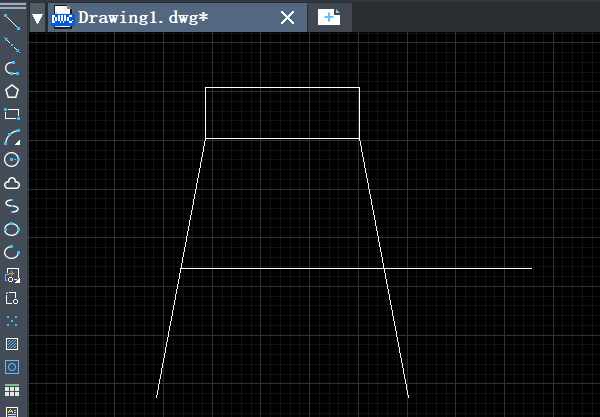Screen dimensions: 600x417
Task: Select the Polyline tool
Action: click(12, 68)
